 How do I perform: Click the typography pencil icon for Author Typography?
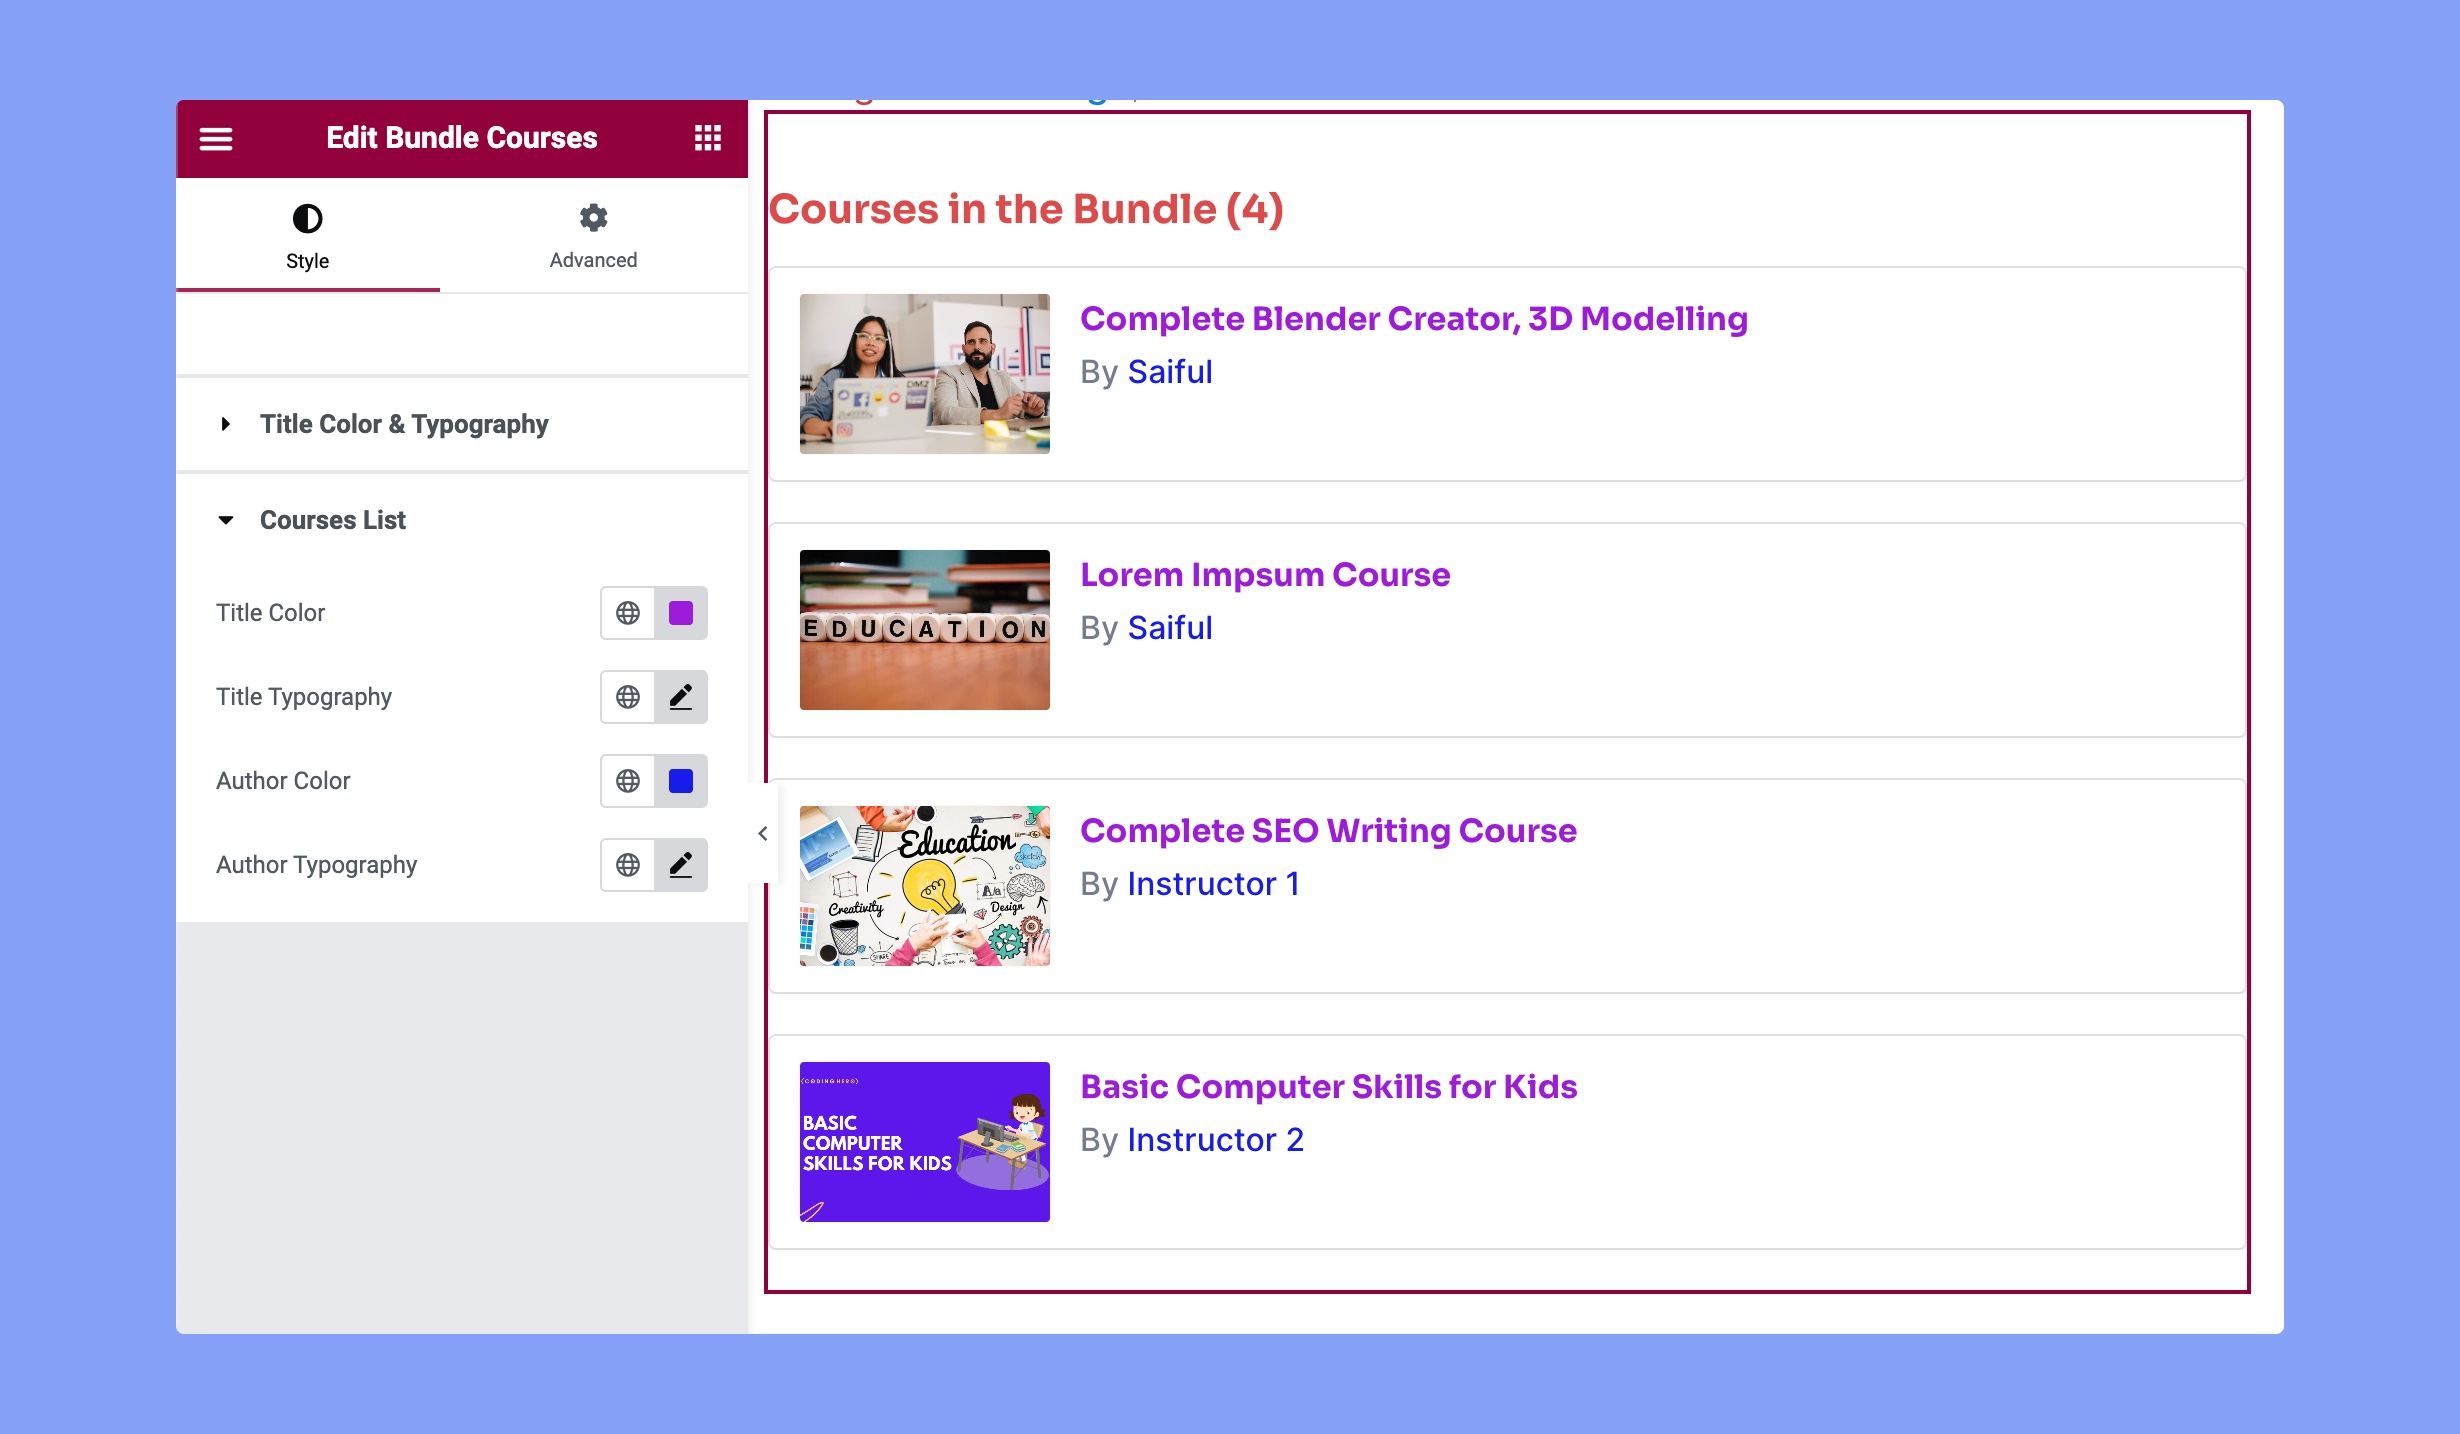point(681,864)
